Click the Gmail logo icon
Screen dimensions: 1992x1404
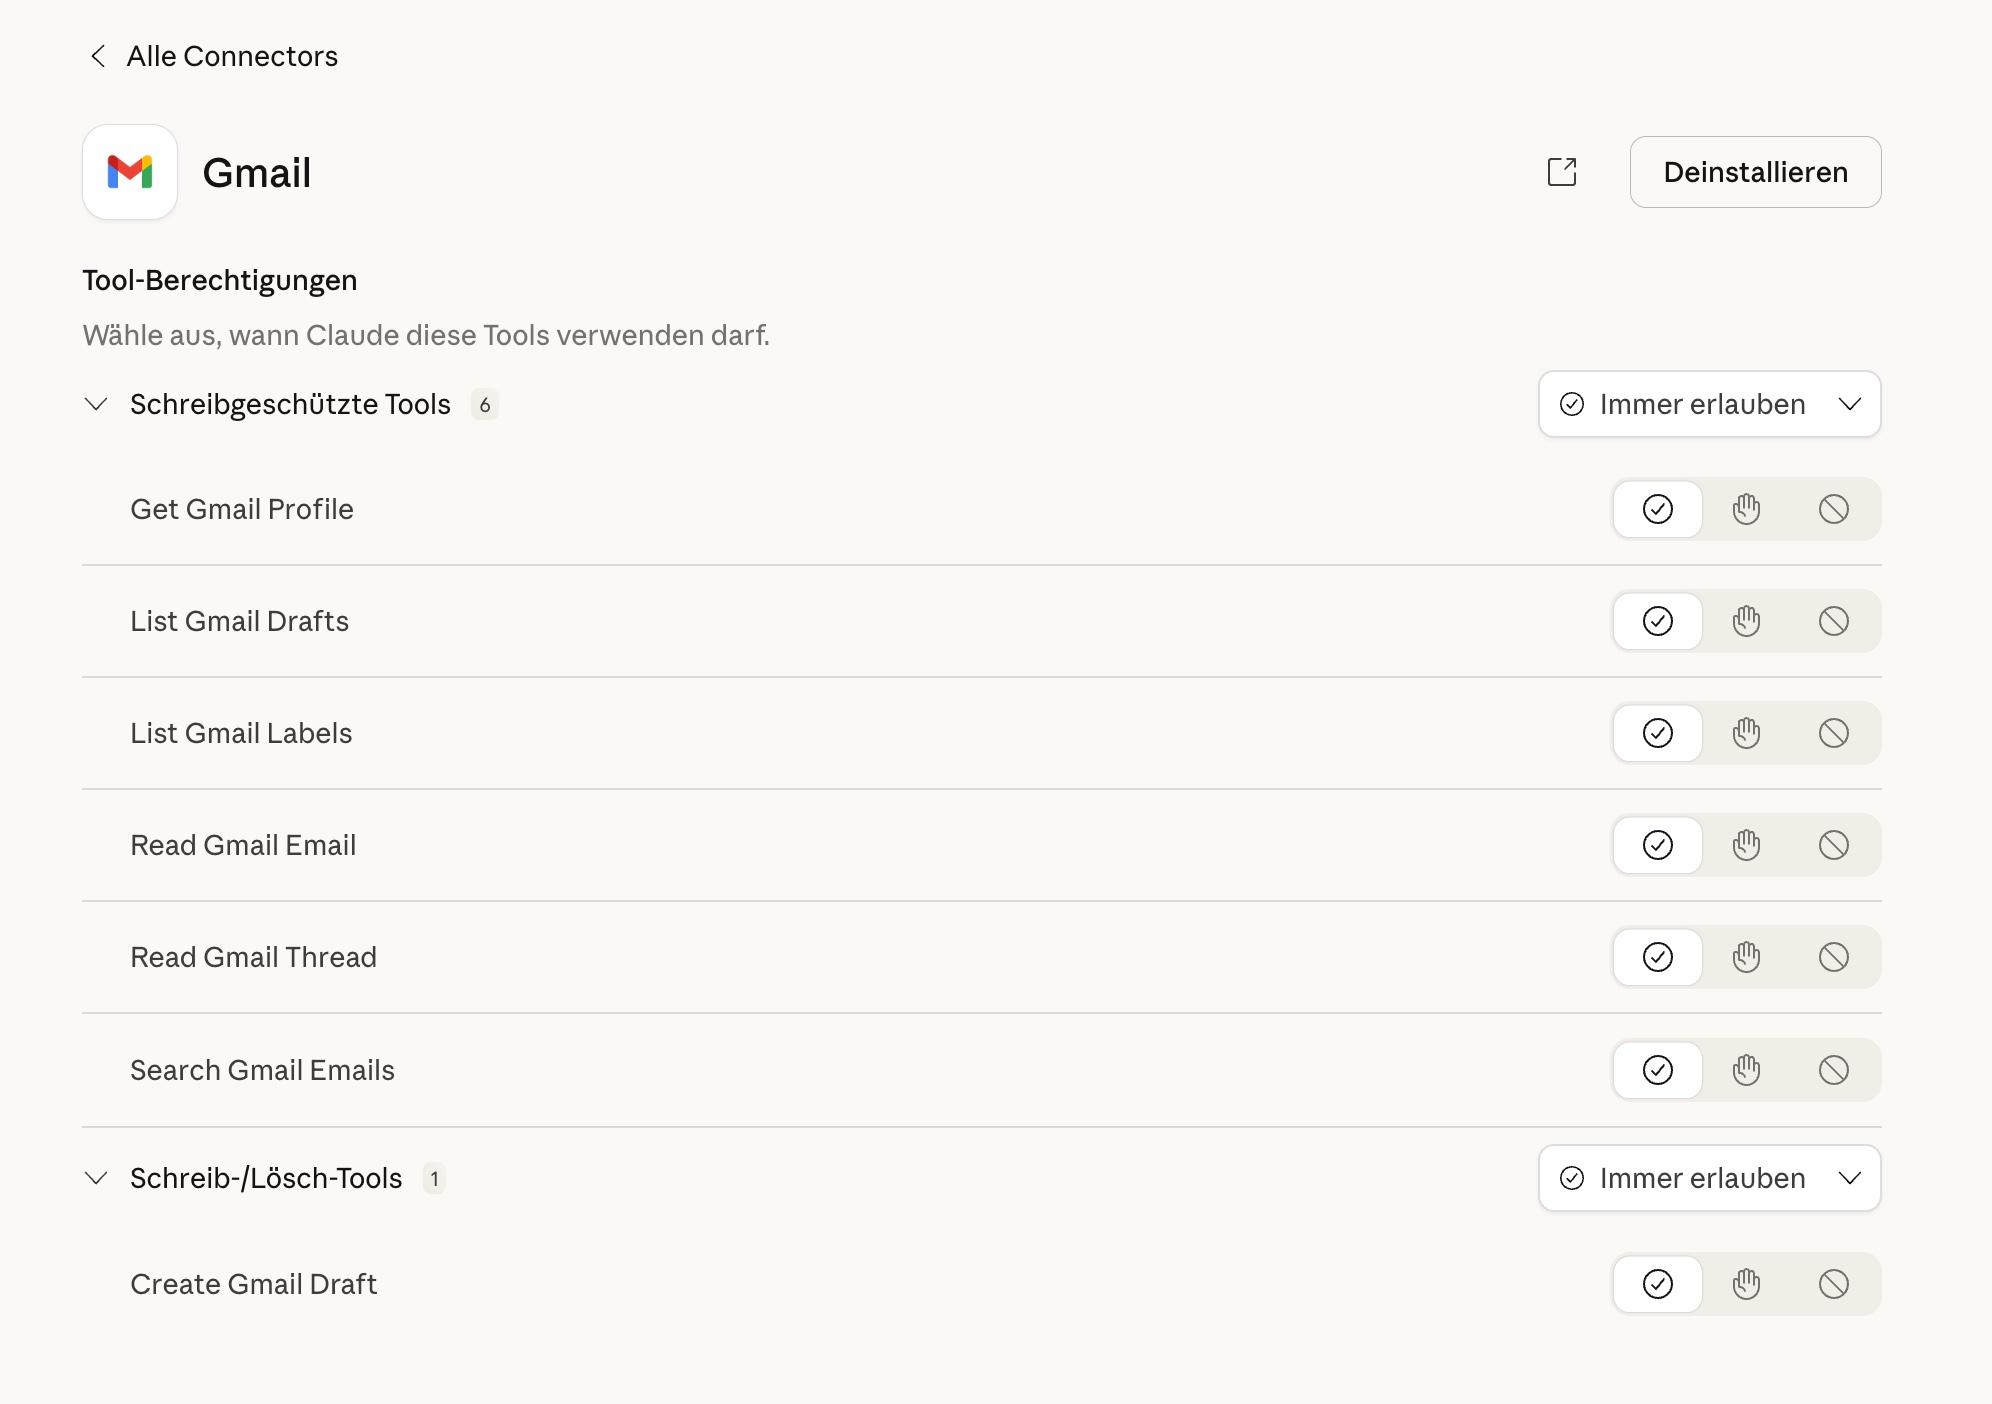(x=130, y=172)
